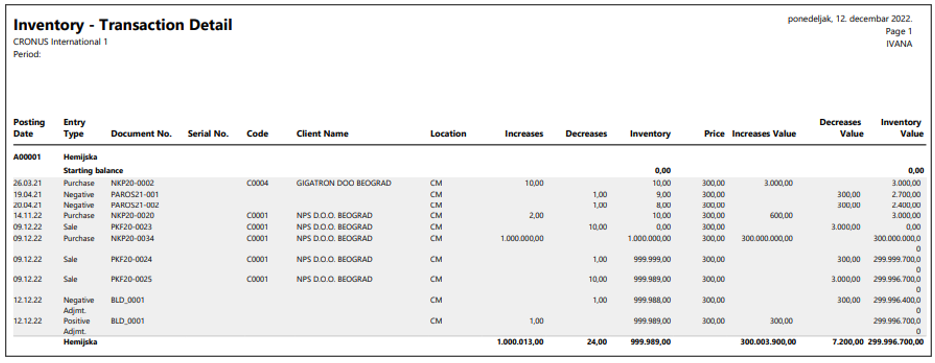Click the Positive Adjmt. entry for BLD_0001
The height and width of the screenshot is (363, 935).
tap(77, 325)
